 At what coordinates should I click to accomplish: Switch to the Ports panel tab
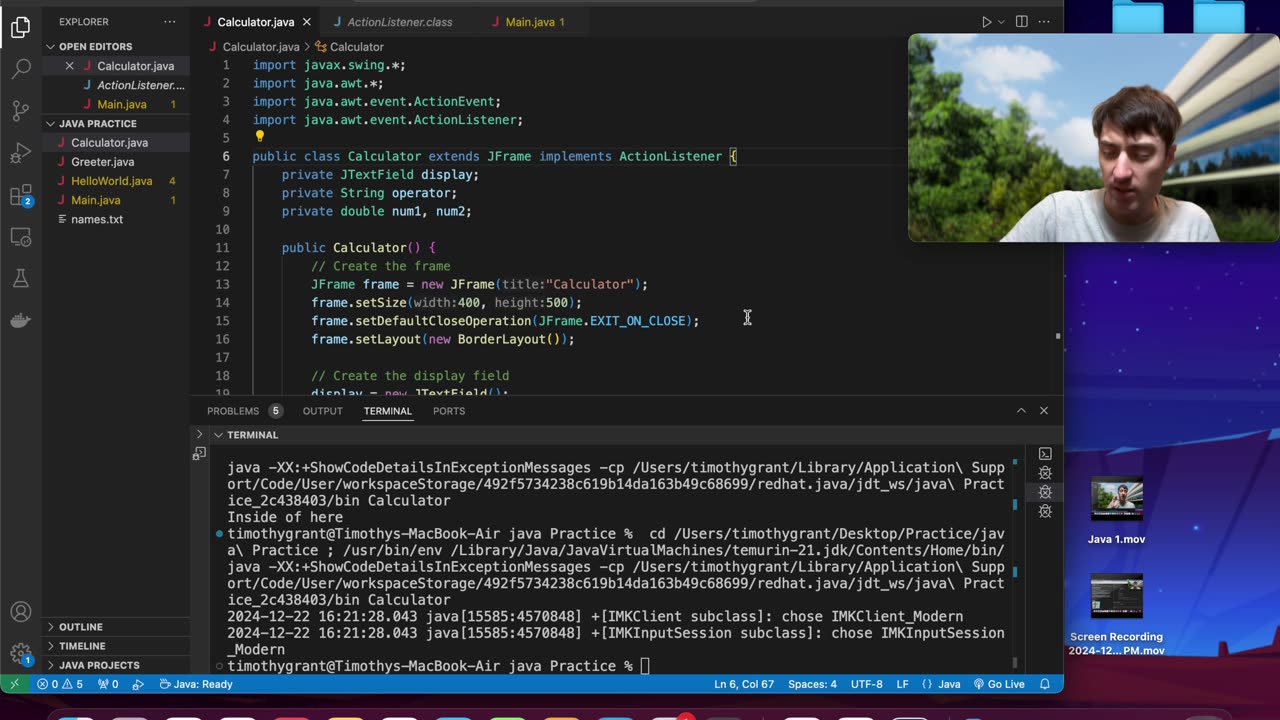449,411
